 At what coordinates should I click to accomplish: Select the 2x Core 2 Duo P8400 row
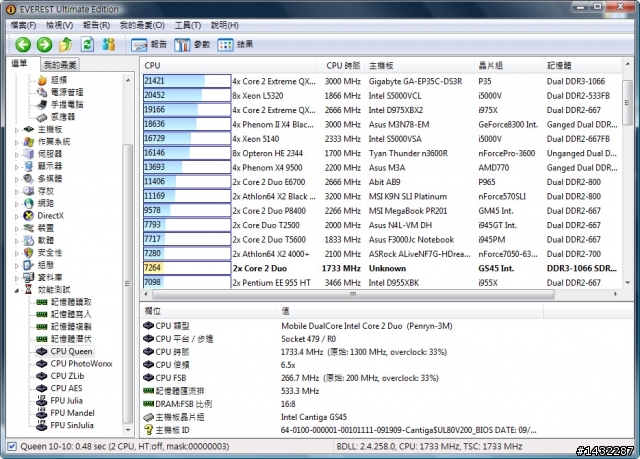(x=382, y=211)
